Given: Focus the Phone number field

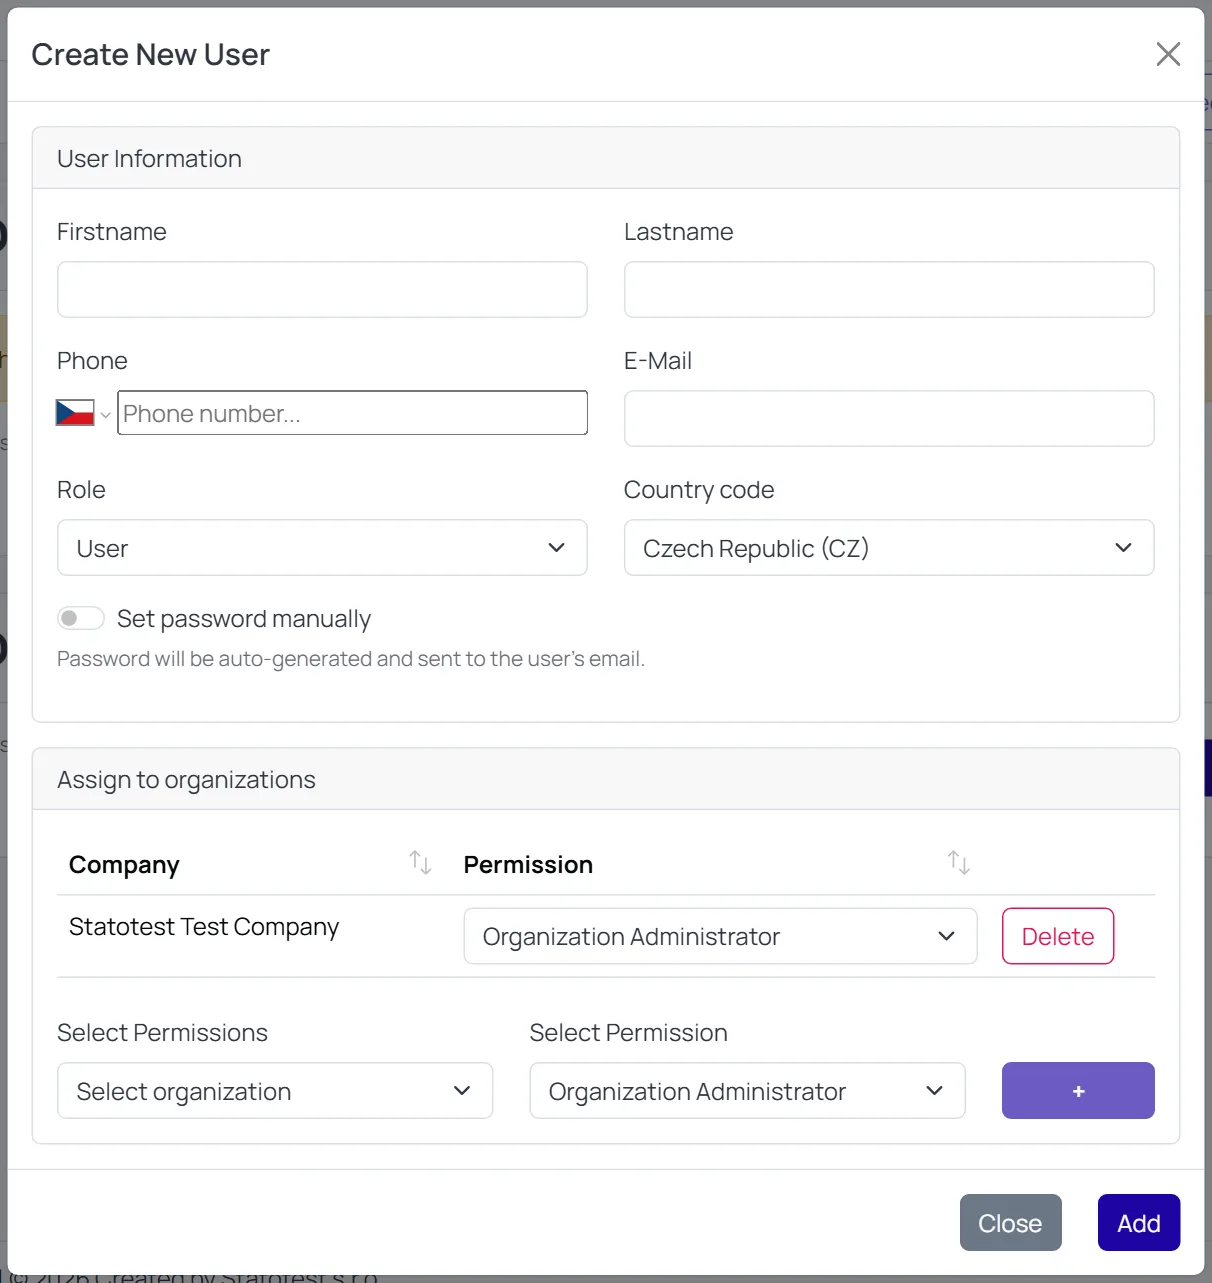Looking at the screenshot, I should pyautogui.click(x=352, y=413).
